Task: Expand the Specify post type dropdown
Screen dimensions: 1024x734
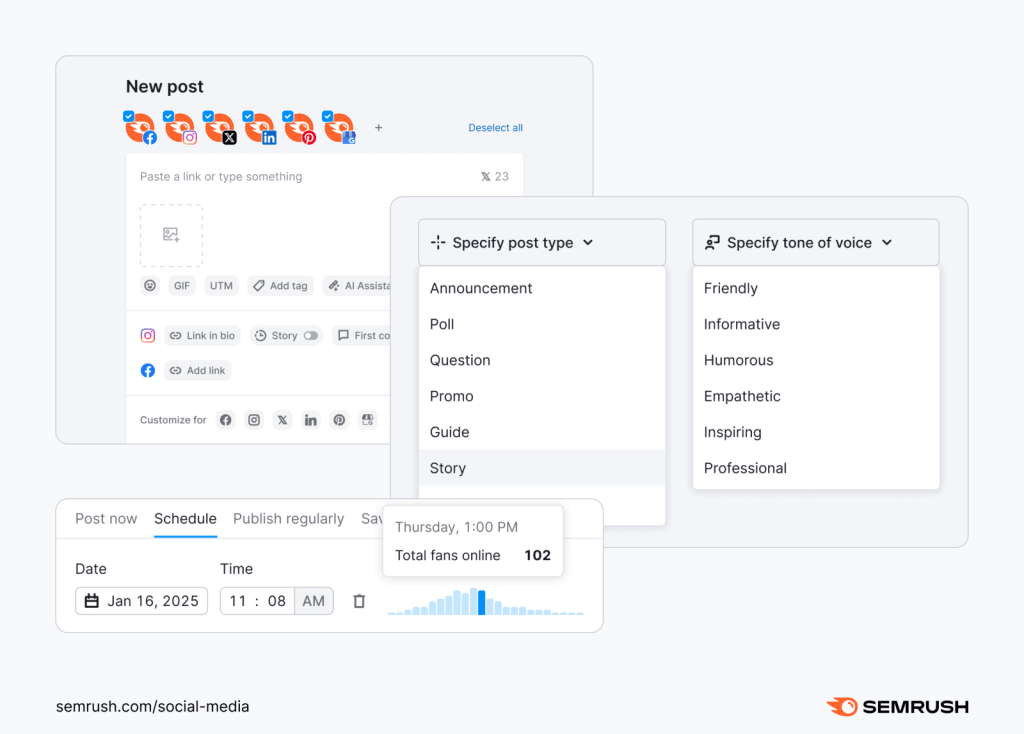Action: 541,242
